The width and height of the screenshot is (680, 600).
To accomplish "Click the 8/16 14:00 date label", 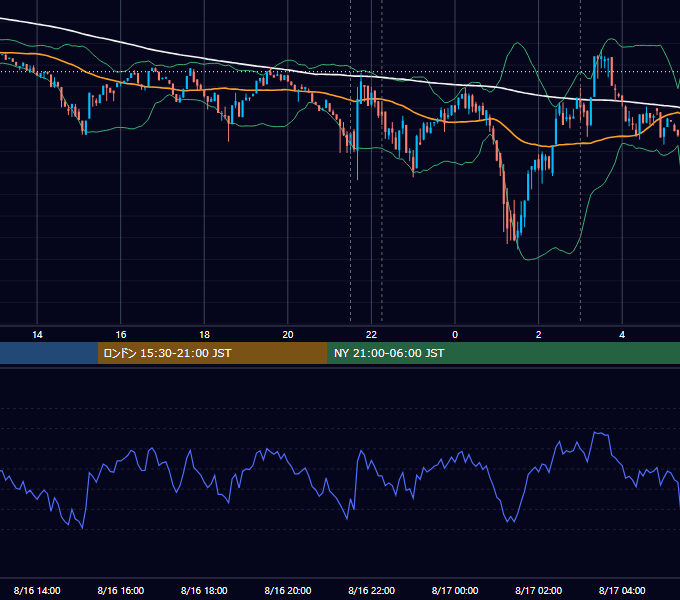I will [37, 590].
